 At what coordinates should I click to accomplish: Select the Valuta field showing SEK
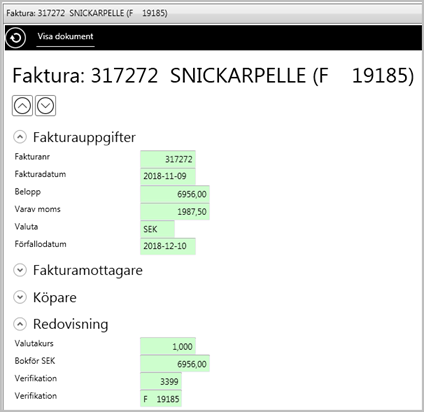click(x=157, y=229)
